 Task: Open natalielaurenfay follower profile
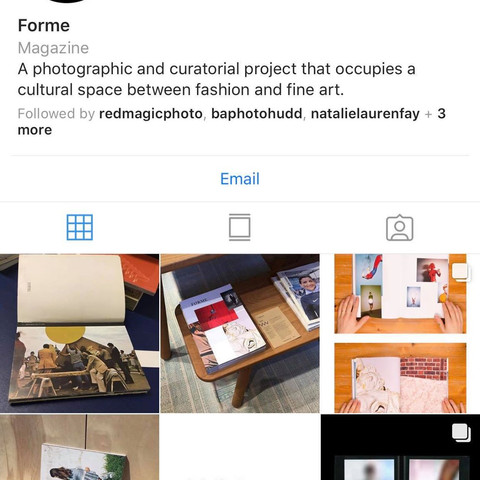coord(365,114)
